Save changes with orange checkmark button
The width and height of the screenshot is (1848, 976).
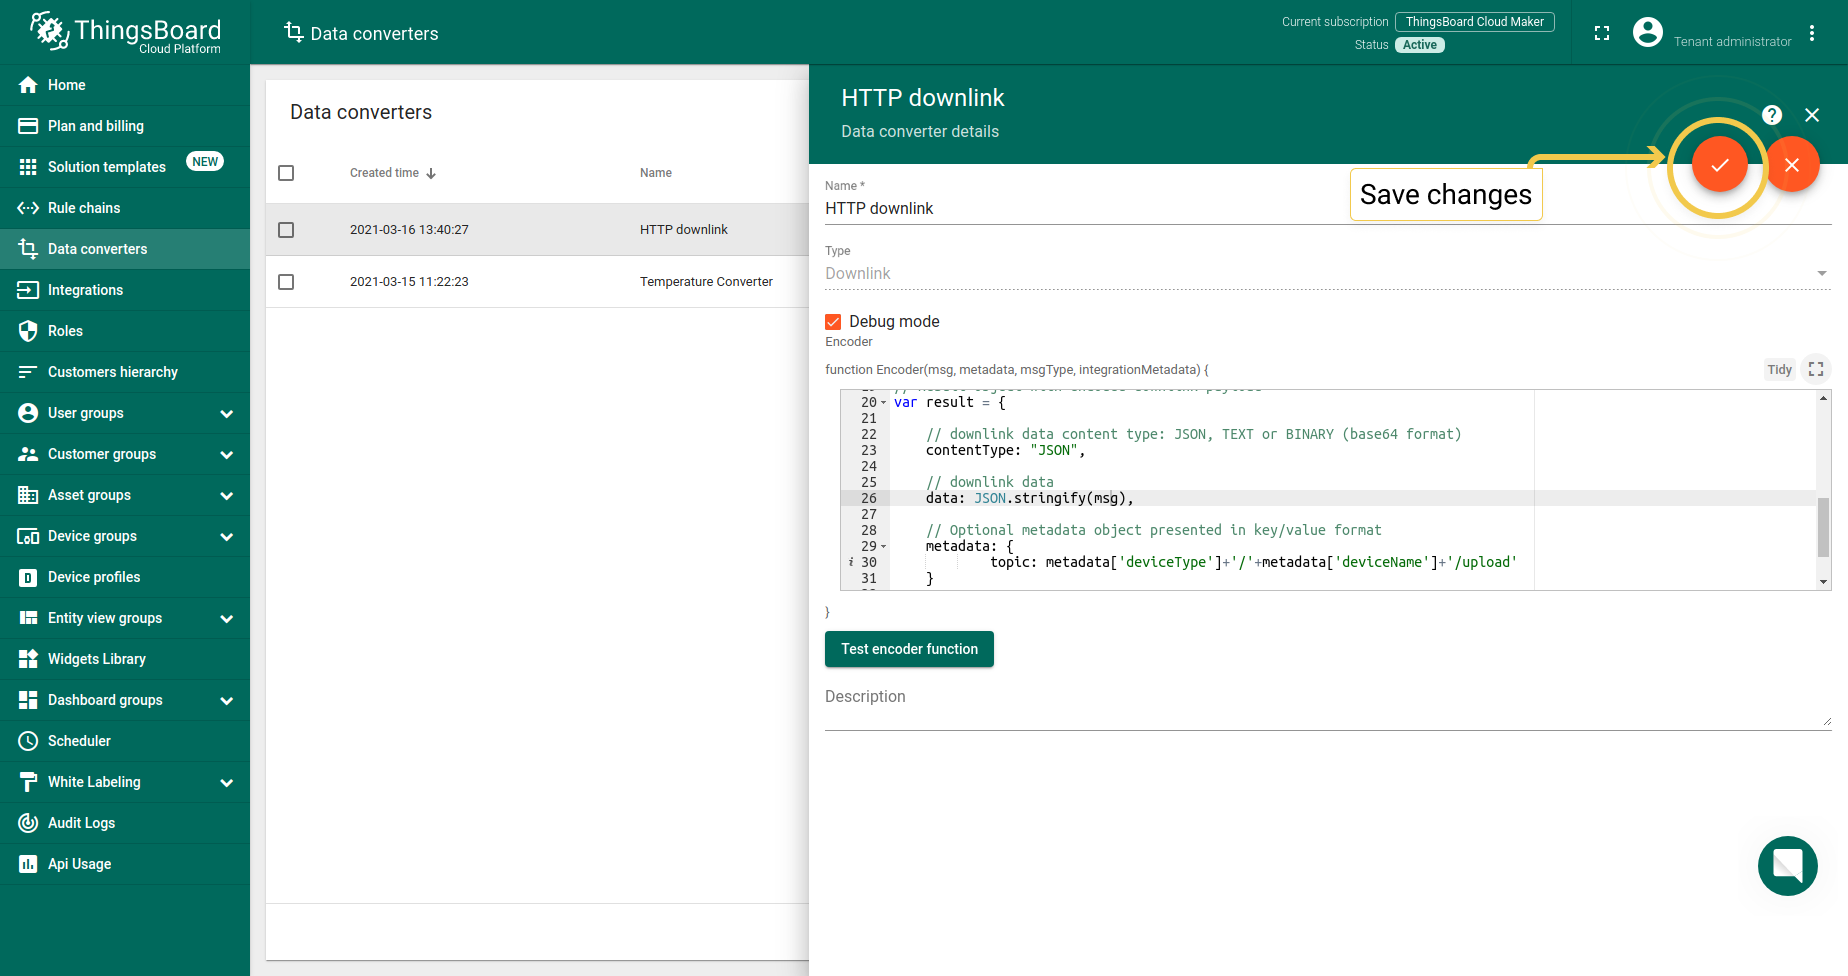pyautogui.click(x=1719, y=165)
